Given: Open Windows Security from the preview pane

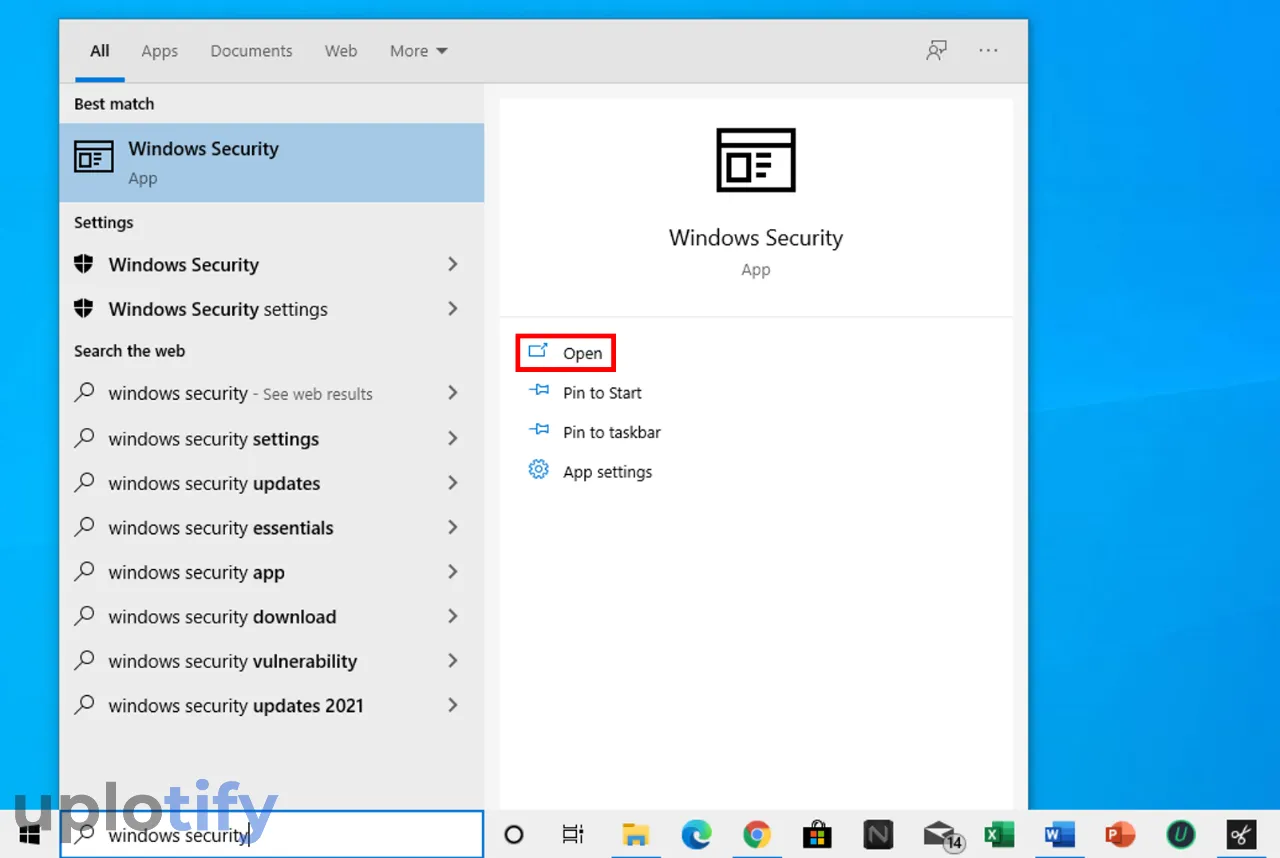Looking at the screenshot, I should pos(566,353).
